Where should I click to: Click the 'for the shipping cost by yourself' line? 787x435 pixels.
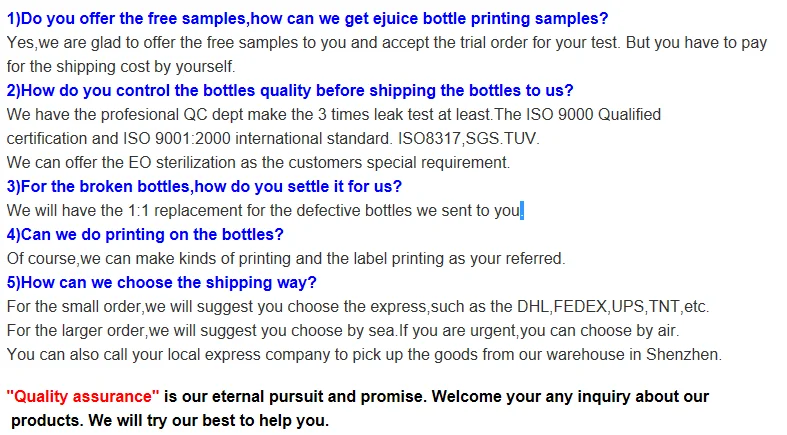pyautogui.click(x=120, y=67)
